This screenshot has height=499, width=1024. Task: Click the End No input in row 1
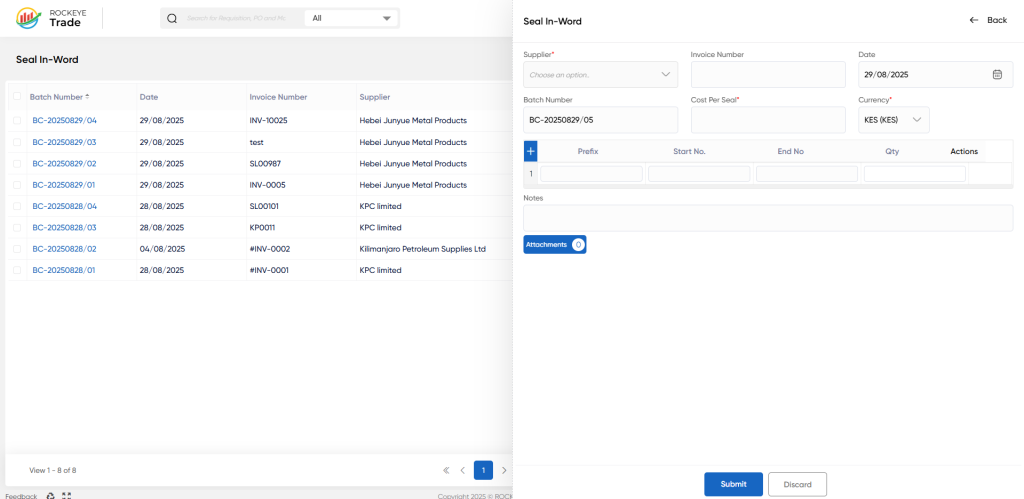[x=807, y=174]
